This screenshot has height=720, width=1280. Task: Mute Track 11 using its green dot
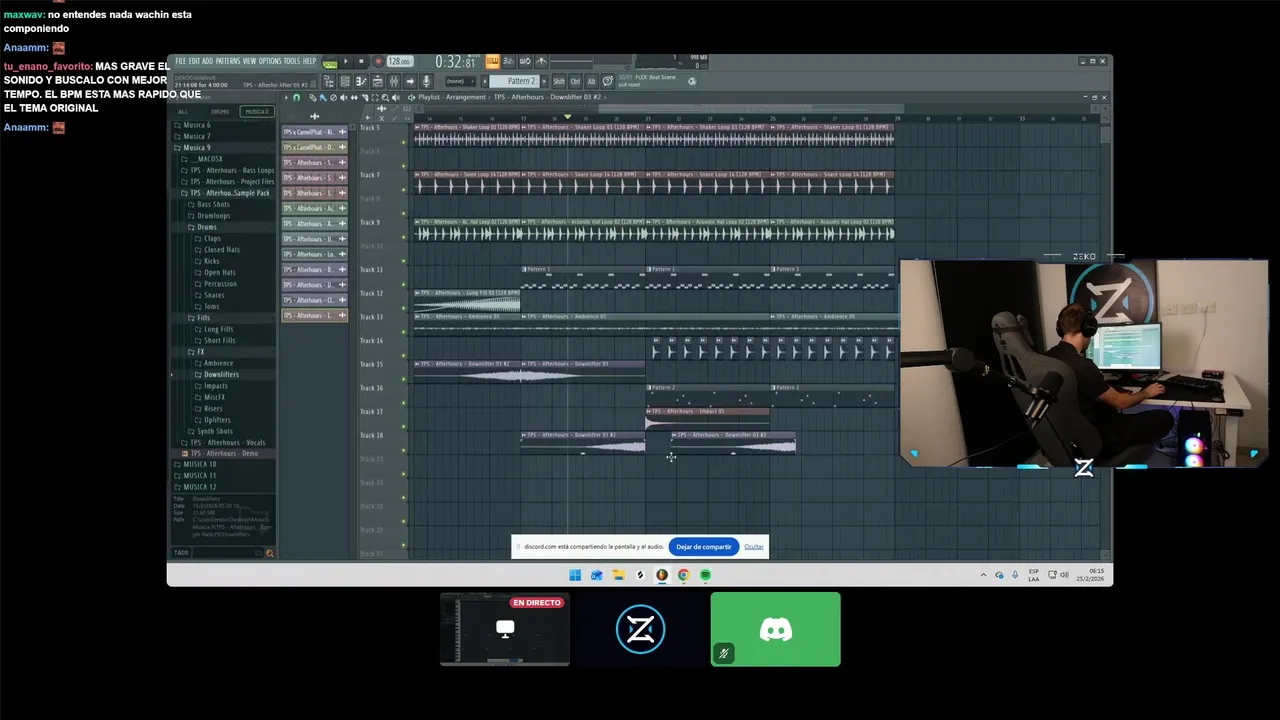pyautogui.click(x=404, y=284)
